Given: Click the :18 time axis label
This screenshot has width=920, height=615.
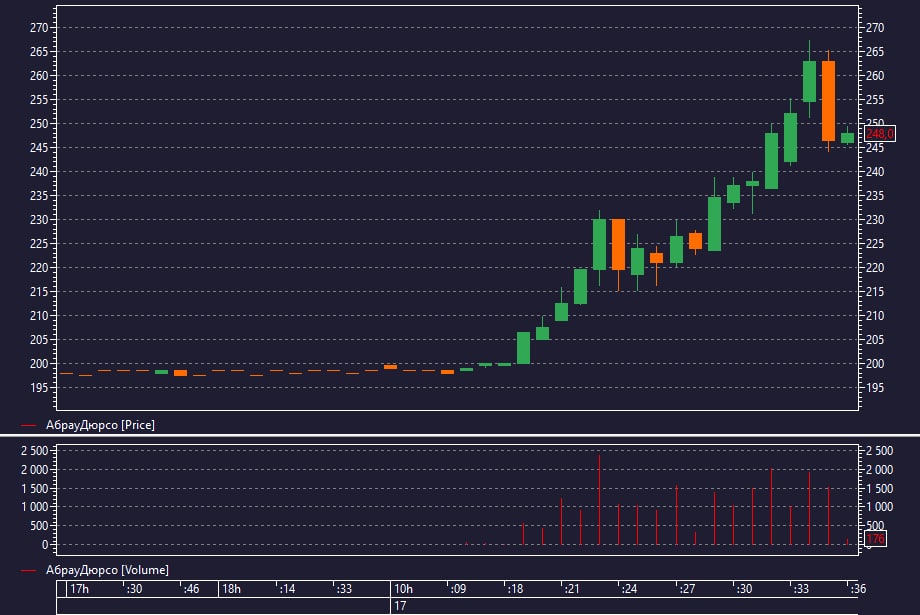Looking at the screenshot, I should tap(515, 589).
